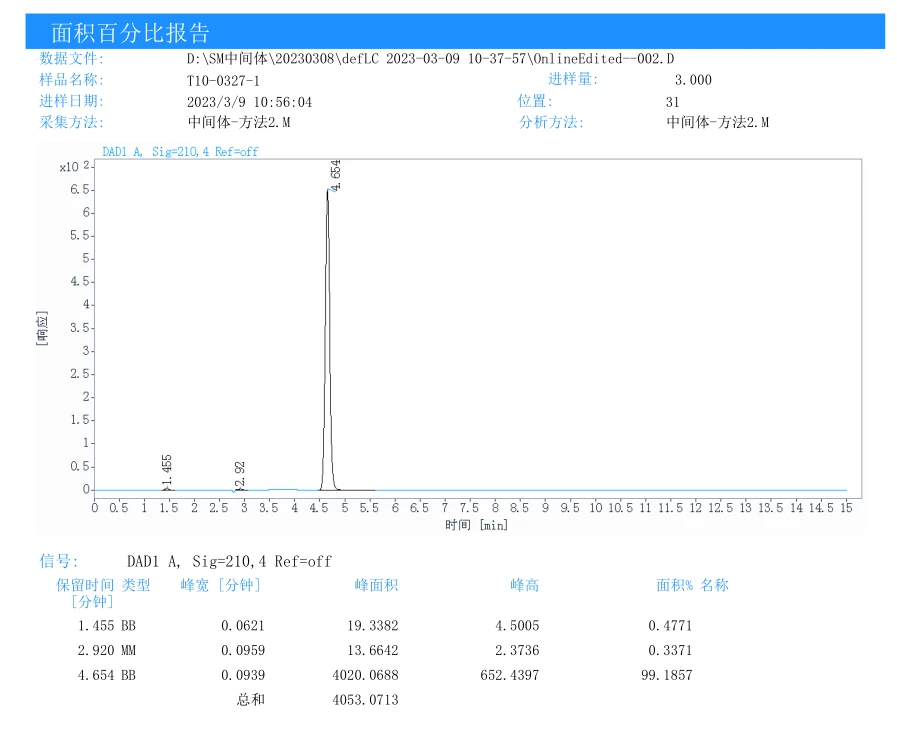Click the y-axis title [响应]
Image resolution: width=897 pixels, height=743 pixels.
[42, 328]
